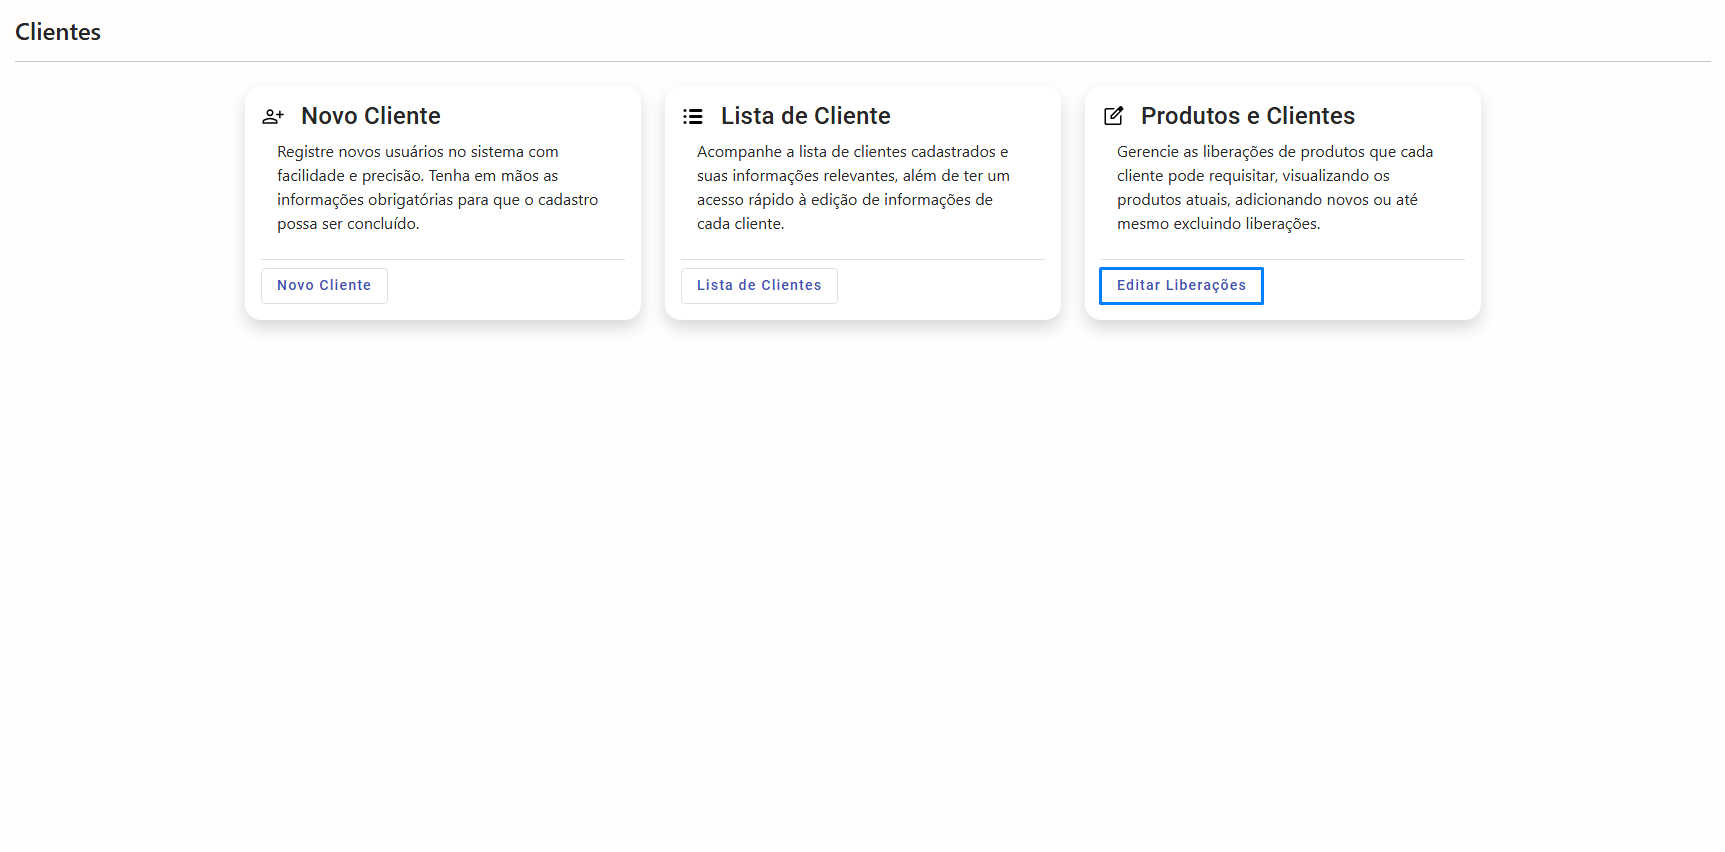Select the Produtos e Clientes card heading
The height and width of the screenshot is (852, 1725).
1247,116
